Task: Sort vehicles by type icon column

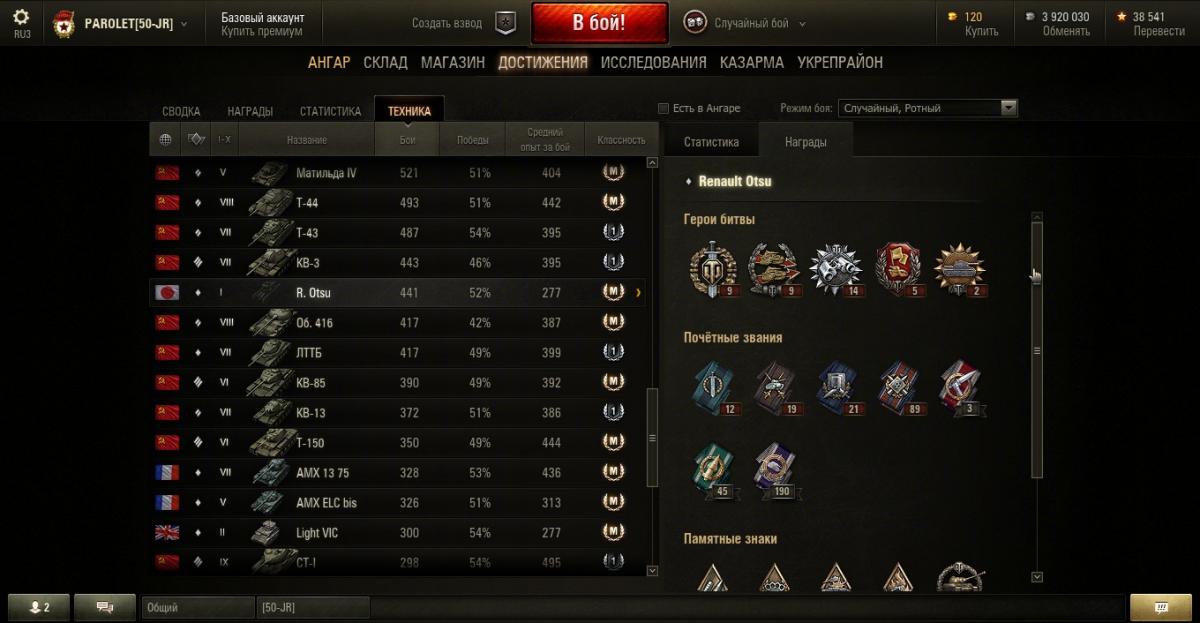Action: [196, 140]
